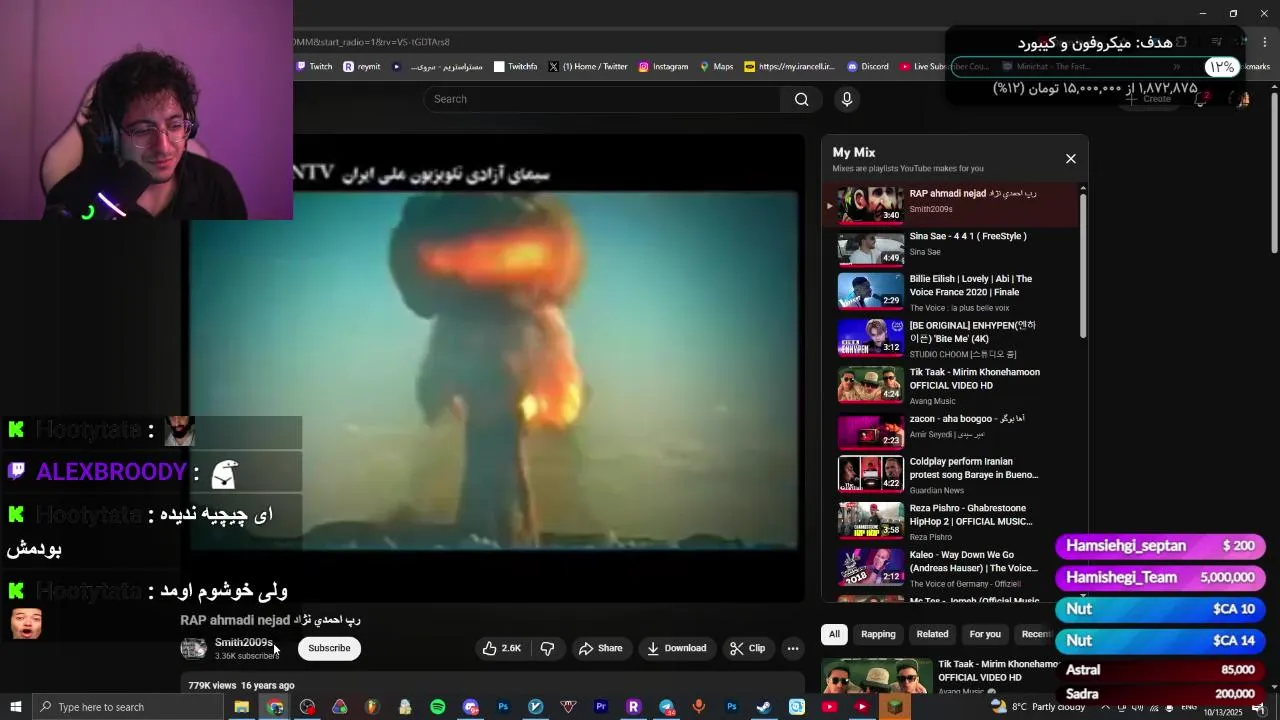Screen dimensions: 1280x720
Task: Click the YouTube search input field
Action: click(x=602, y=99)
